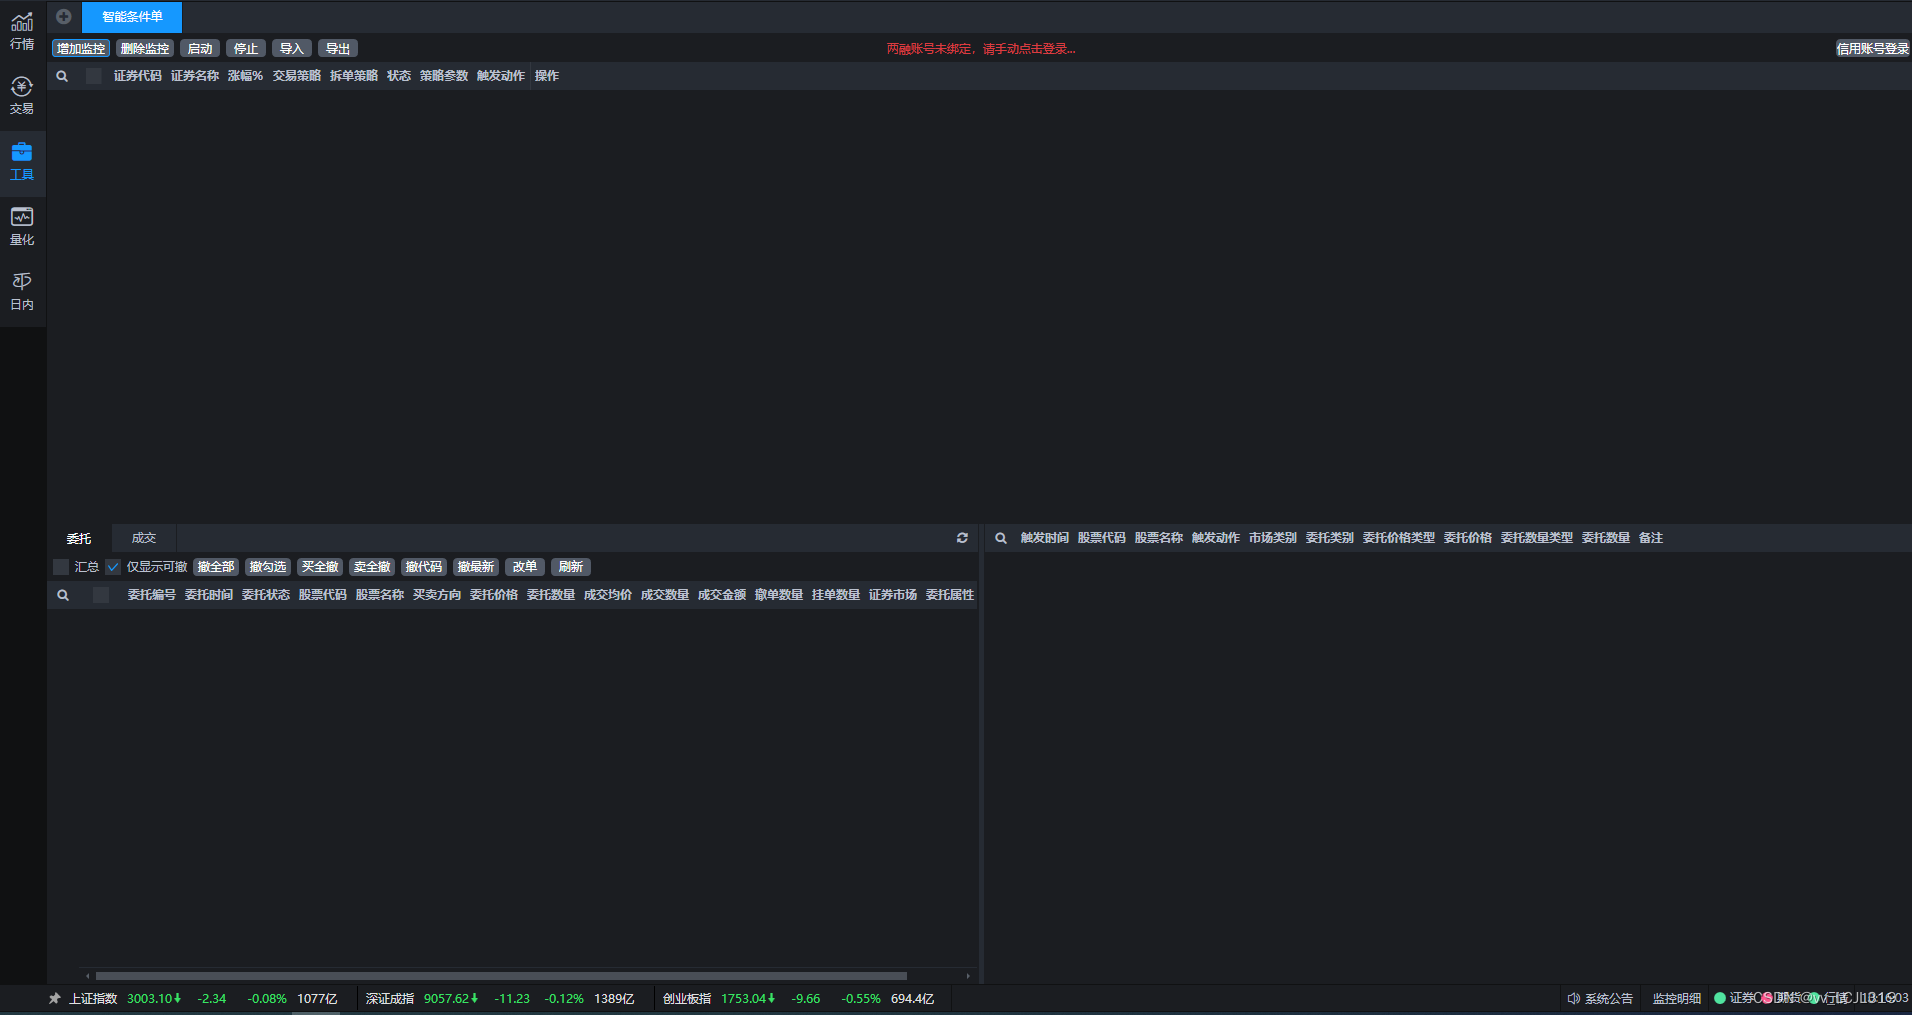
Task: Click the 系统公告 speaker icon
Action: point(1572,997)
